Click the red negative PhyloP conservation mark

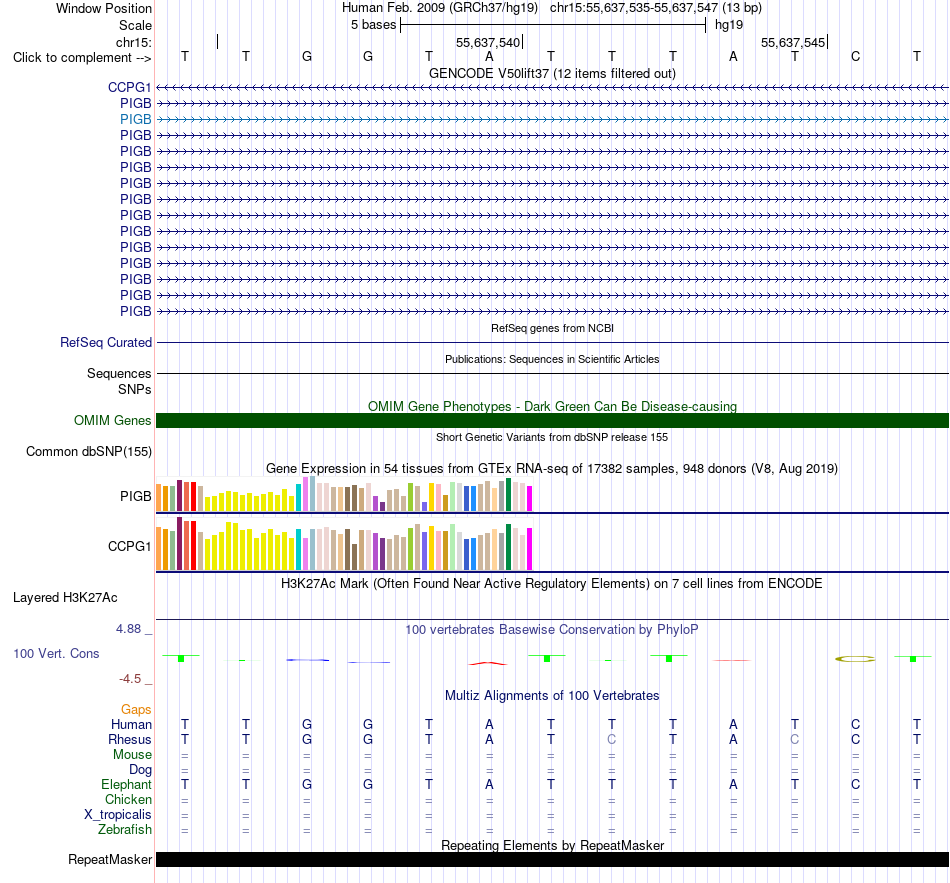(x=488, y=663)
